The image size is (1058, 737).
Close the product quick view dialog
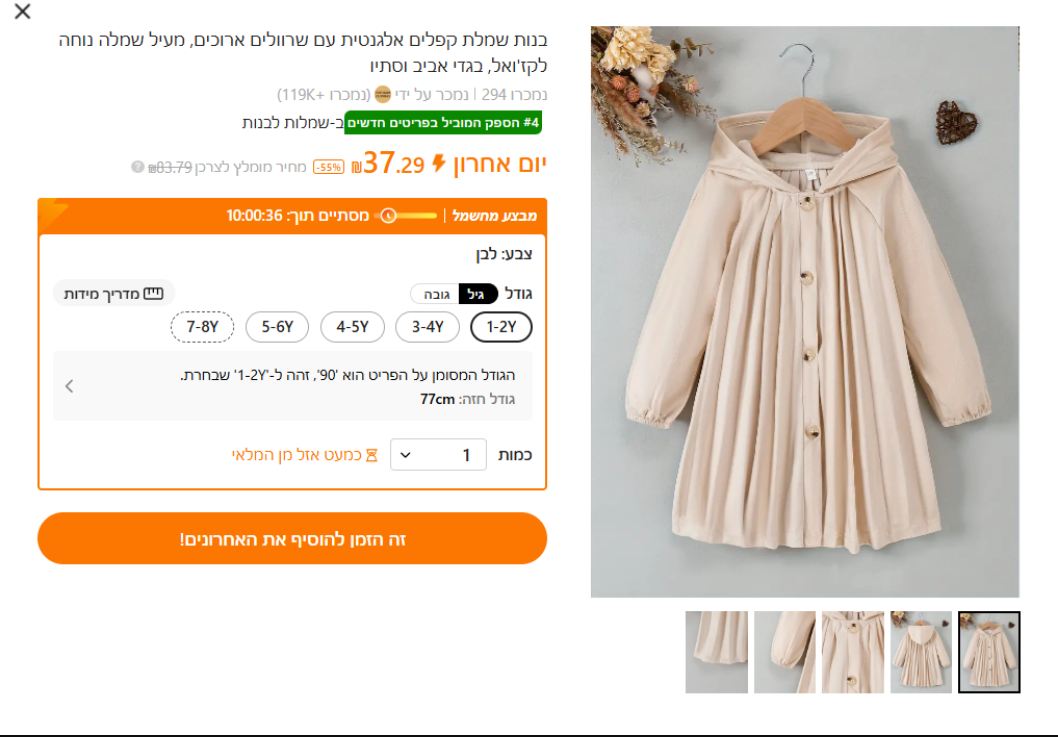click(22, 12)
